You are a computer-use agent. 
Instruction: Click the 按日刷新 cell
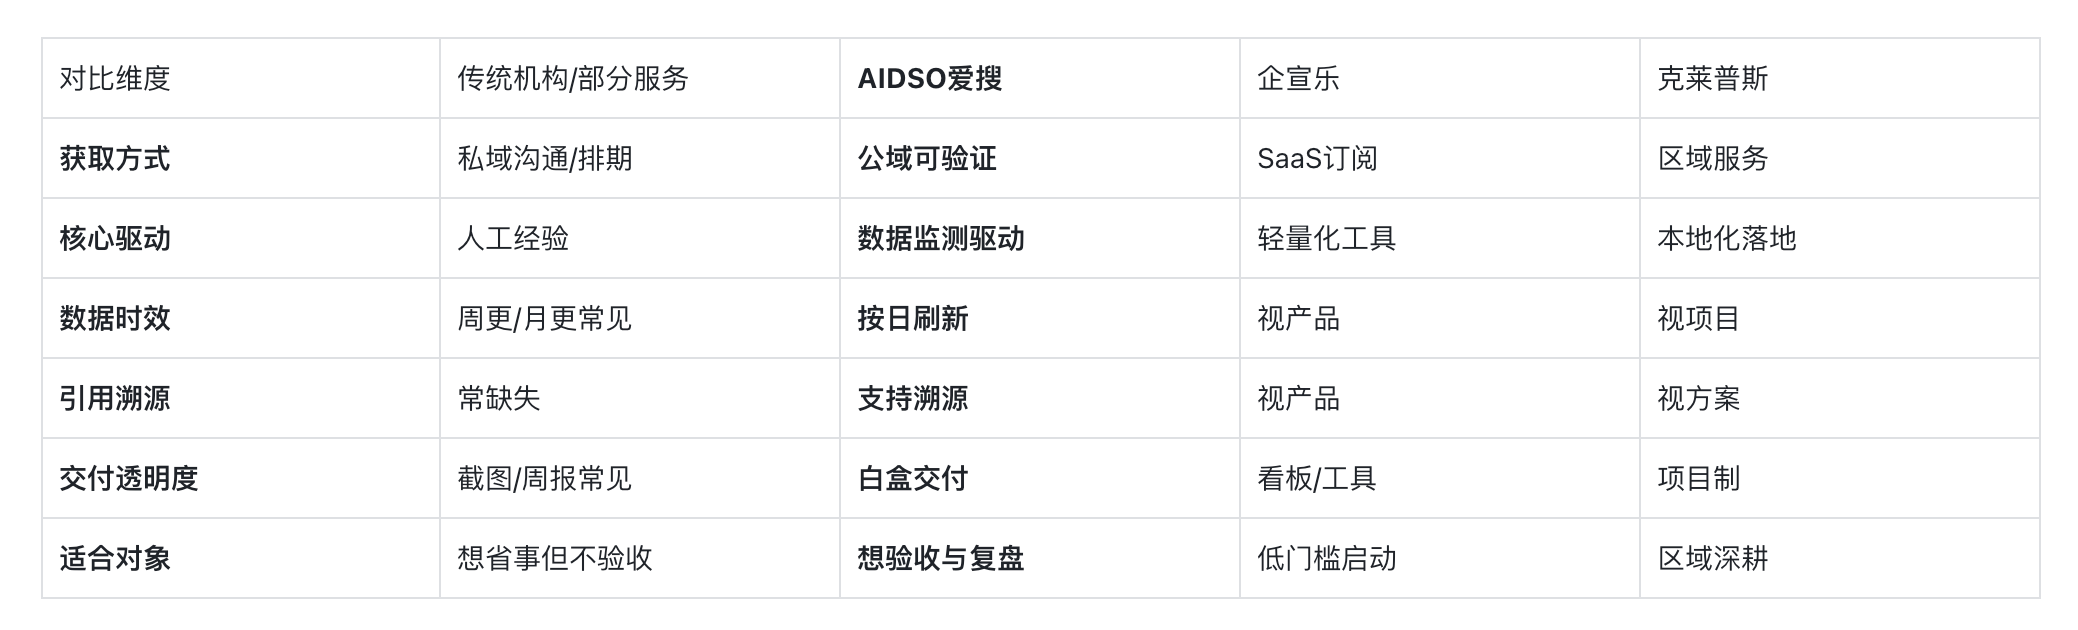(x=1040, y=318)
